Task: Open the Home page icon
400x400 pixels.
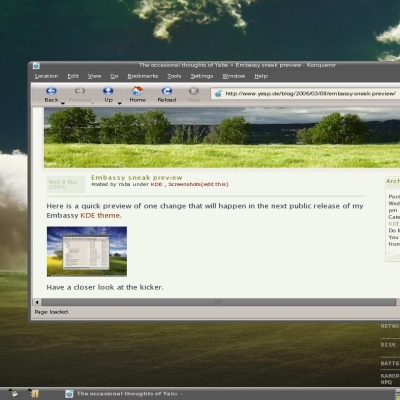Action: [x=137, y=91]
